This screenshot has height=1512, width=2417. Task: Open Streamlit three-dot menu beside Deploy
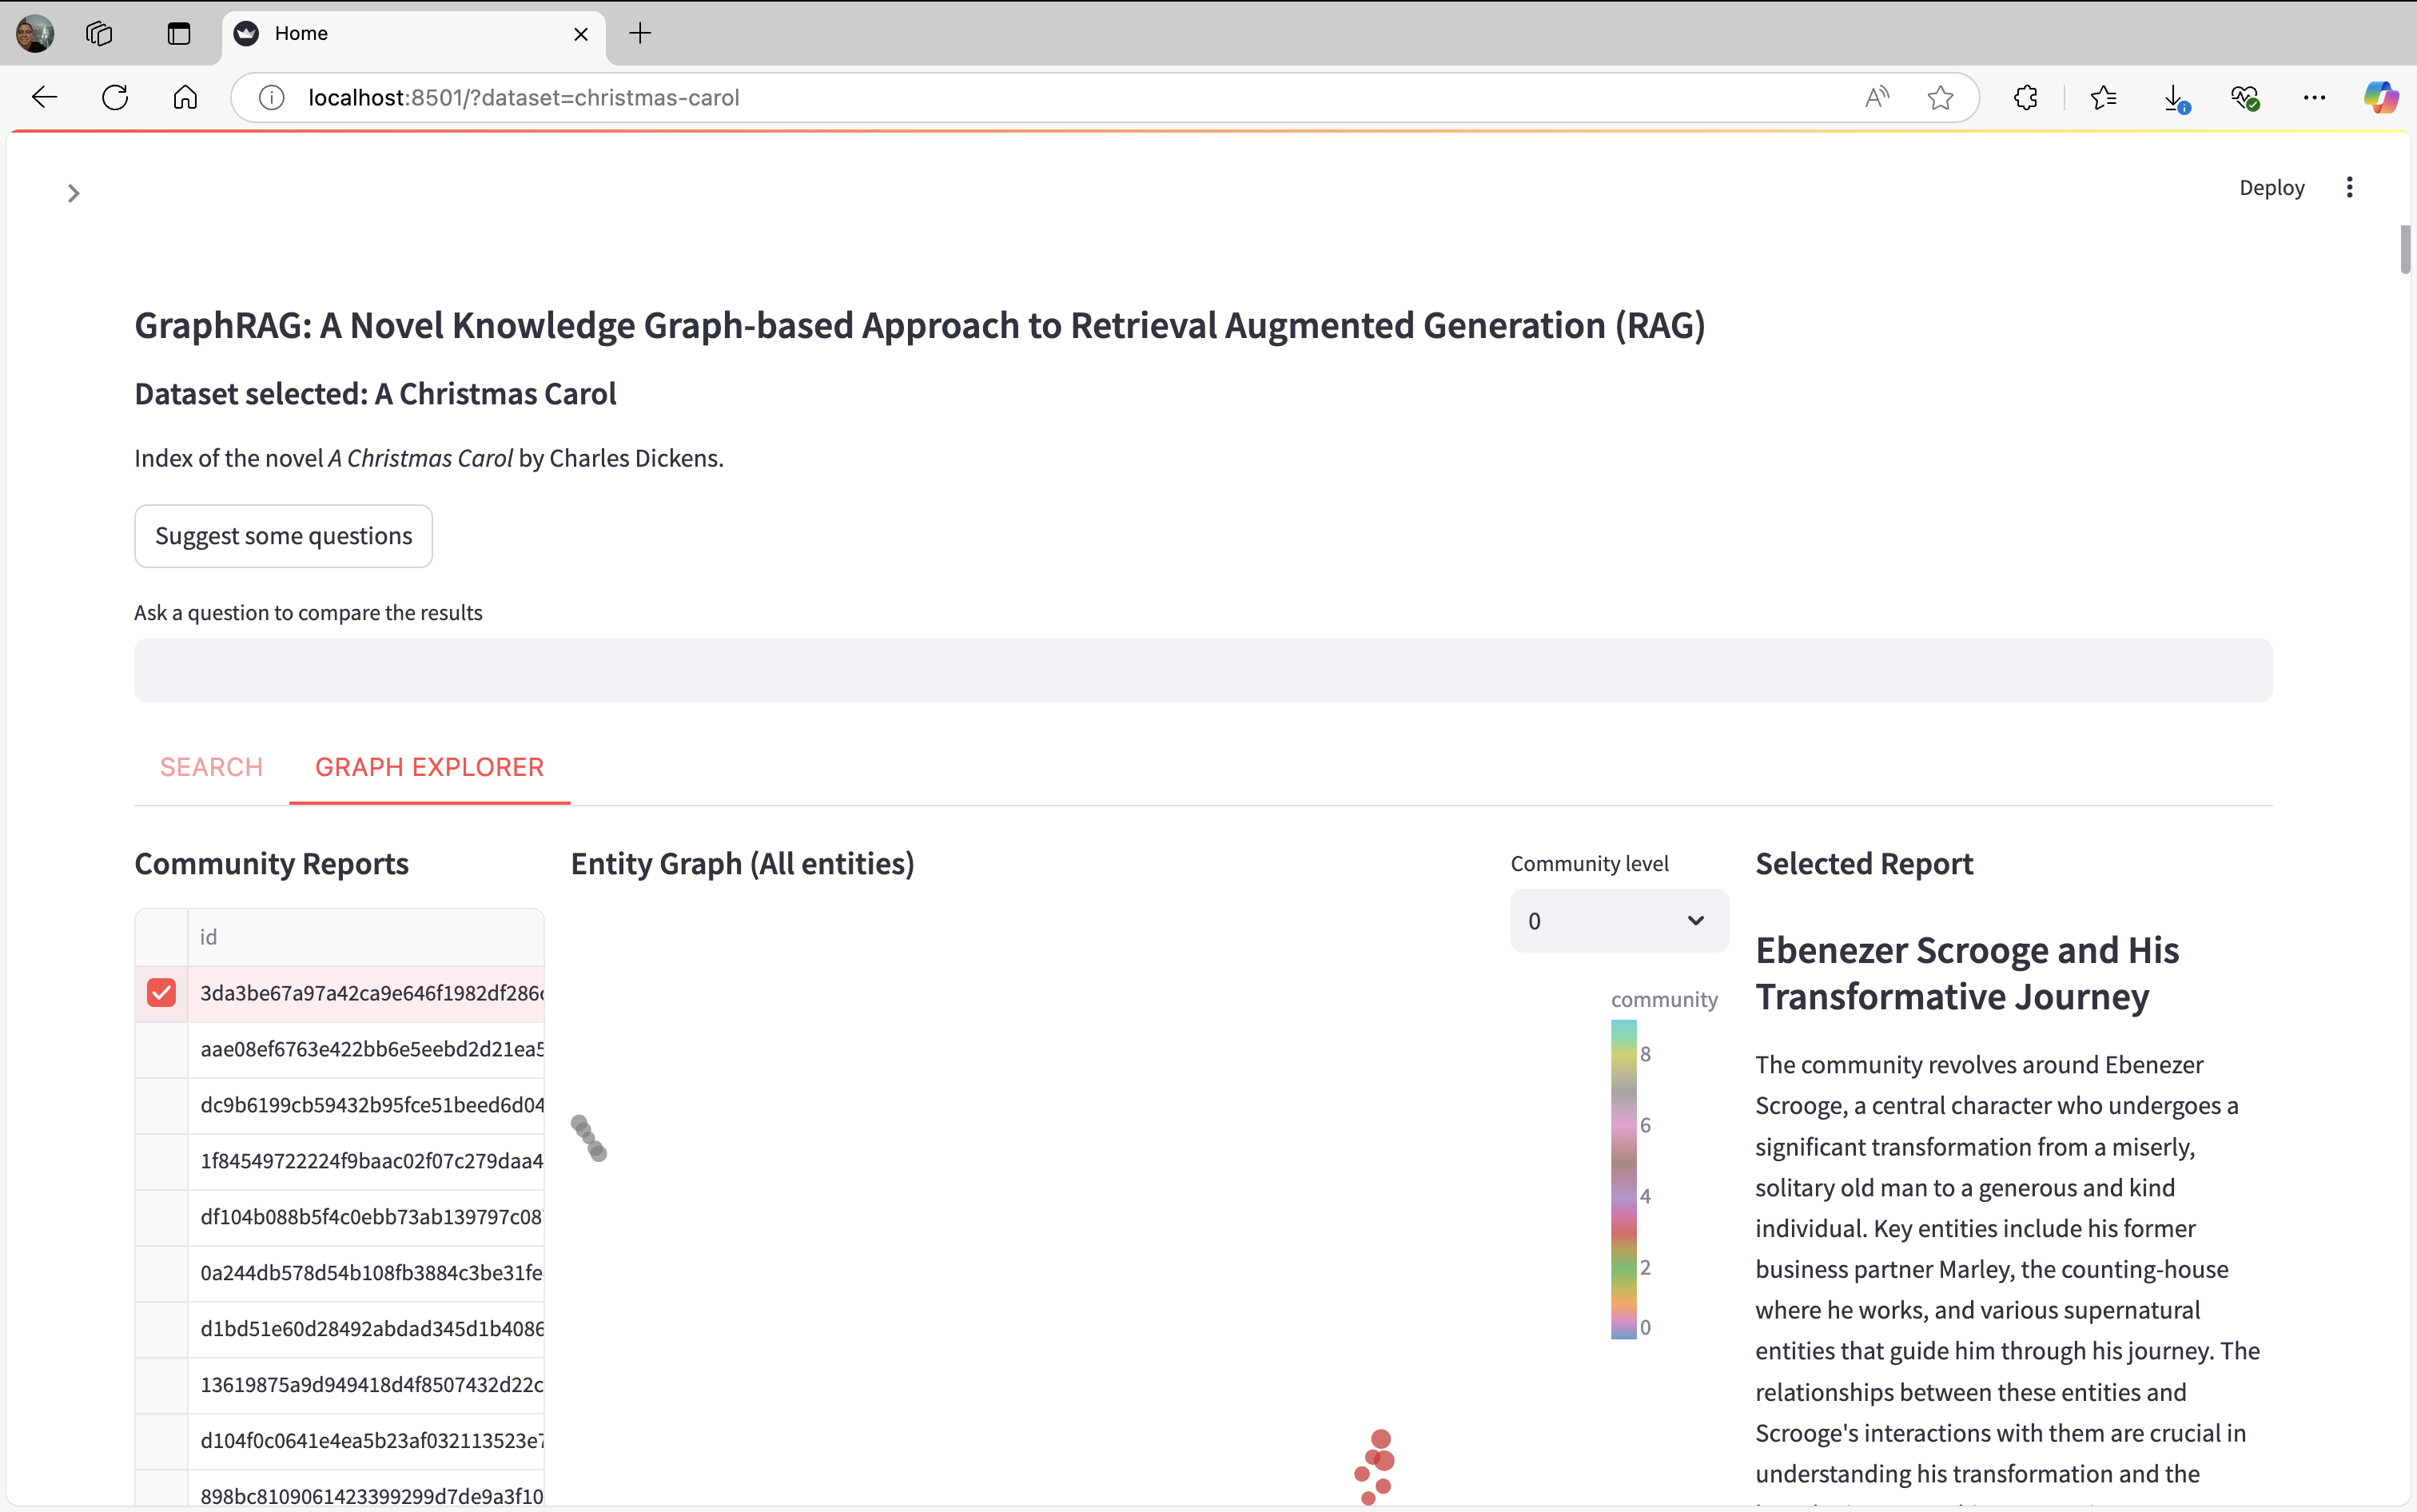[2349, 187]
